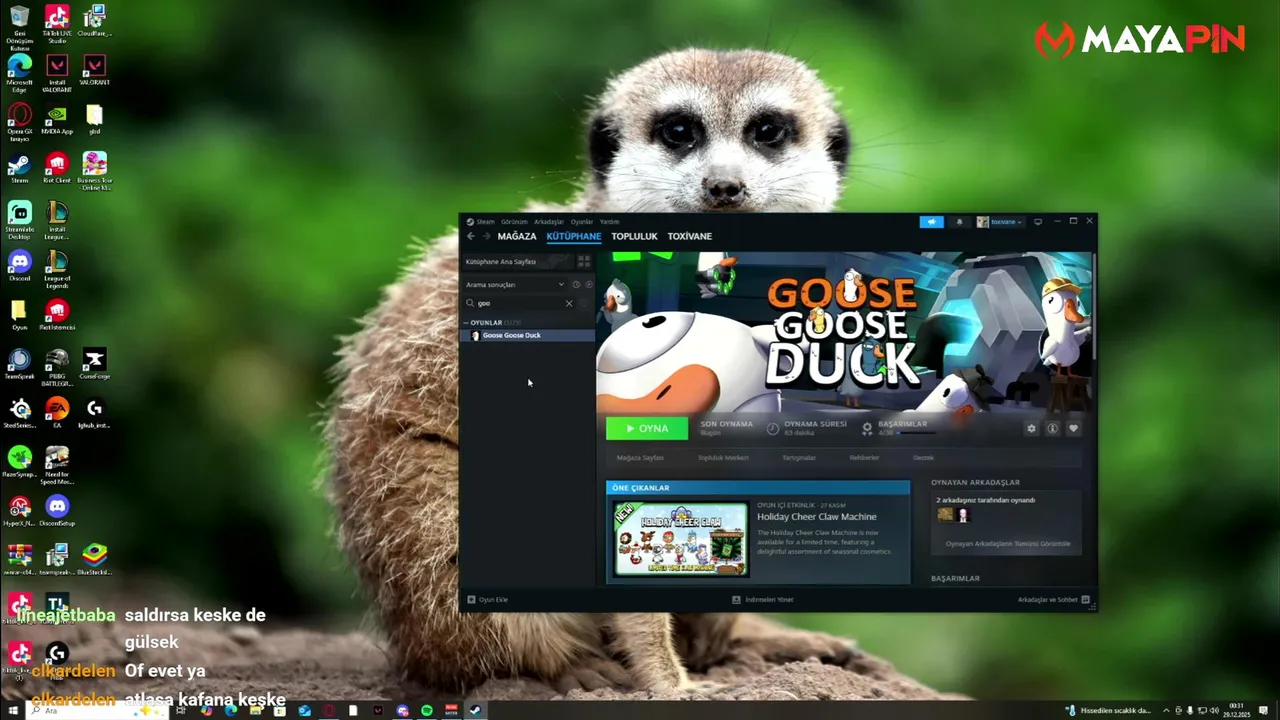This screenshot has width=1280, height=720.
Task: Open the Tartışmalar link
Action: [x=799, y=458]
